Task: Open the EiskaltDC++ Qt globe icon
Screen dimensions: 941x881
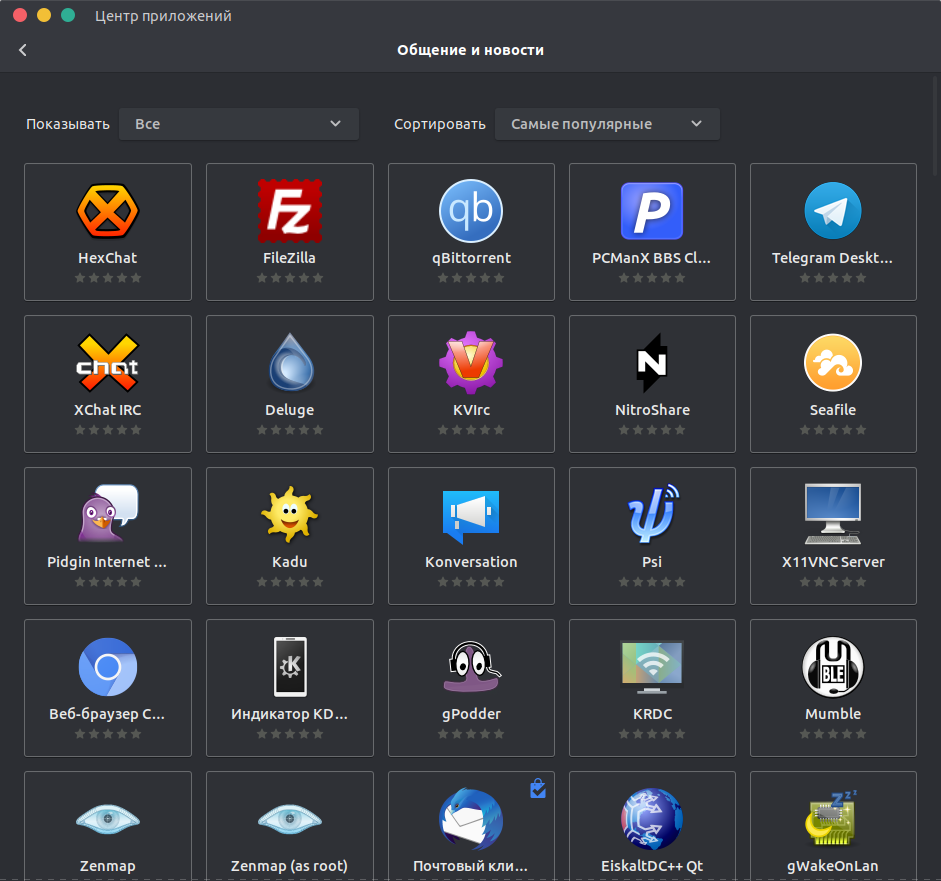Action: pos(652,819)
